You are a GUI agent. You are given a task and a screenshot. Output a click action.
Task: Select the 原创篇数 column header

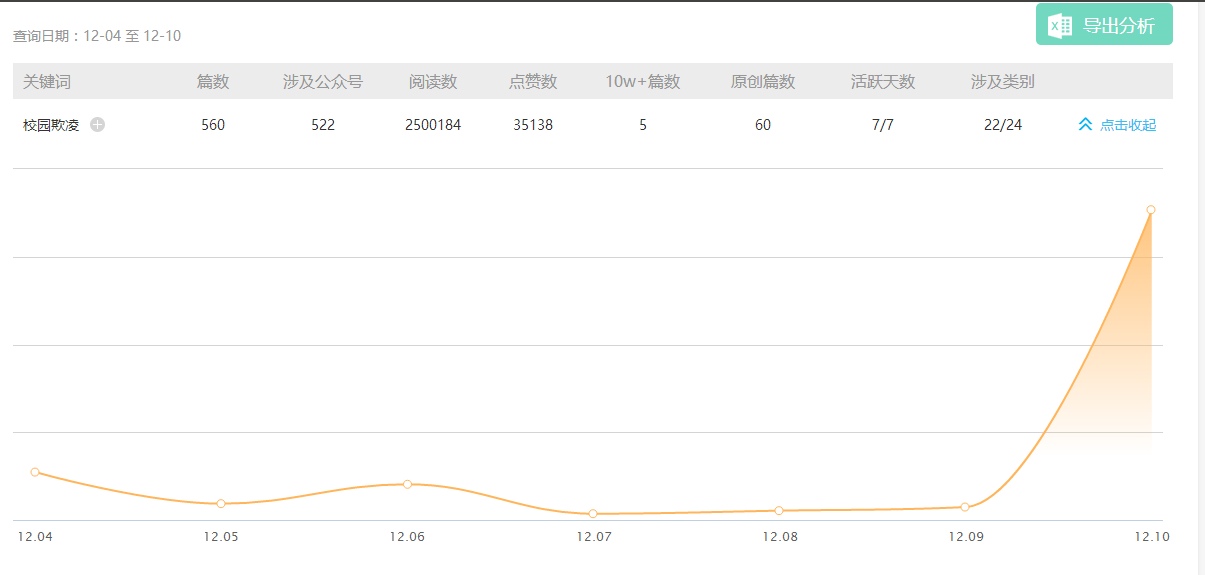(763, 82)
